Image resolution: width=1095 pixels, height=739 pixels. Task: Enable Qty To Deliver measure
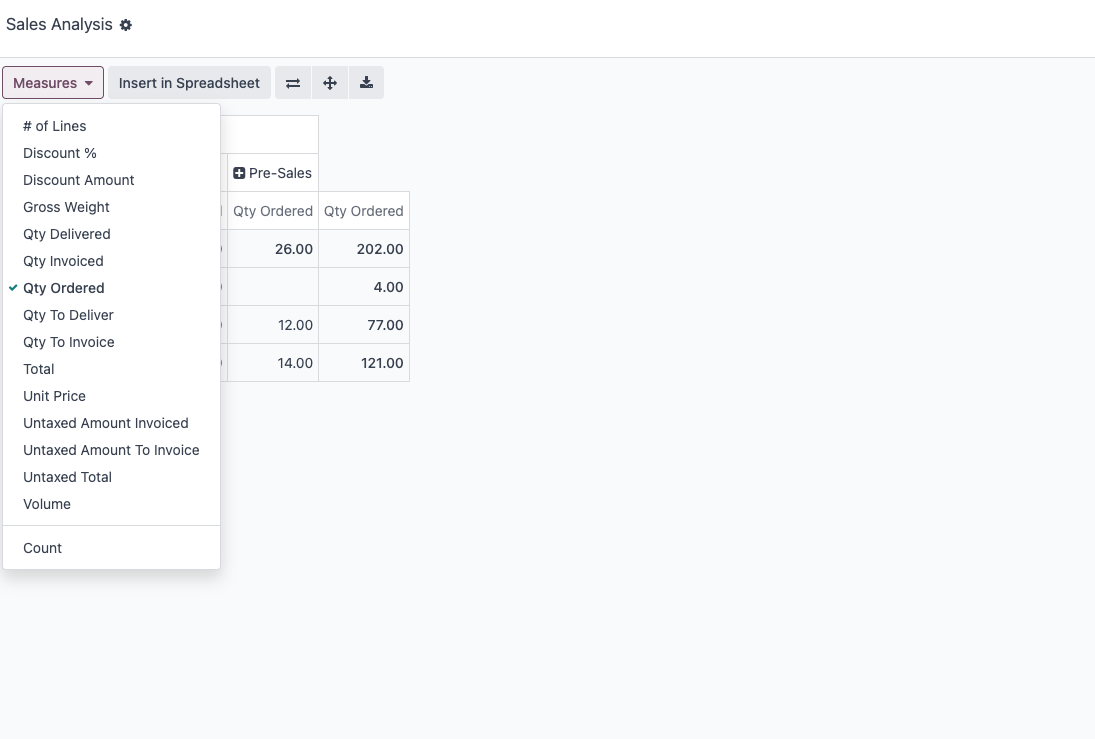click(112, 315)
